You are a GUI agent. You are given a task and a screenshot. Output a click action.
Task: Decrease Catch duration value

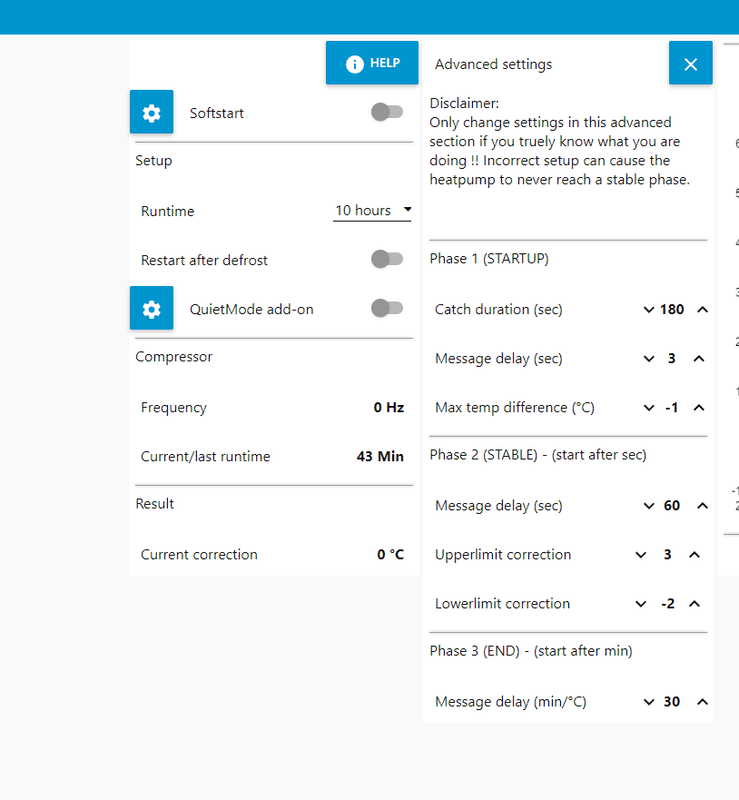pos(649,310)
